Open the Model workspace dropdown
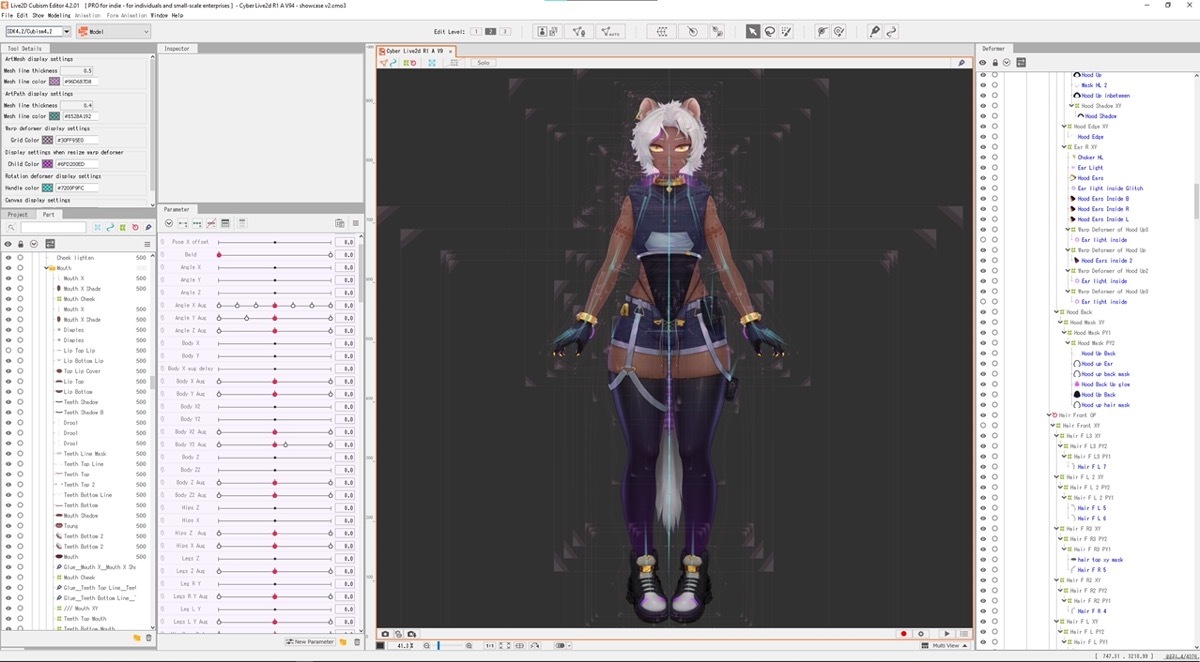Image resolution: width=1200 pixels, height=662 pixels. click(112, 32)
